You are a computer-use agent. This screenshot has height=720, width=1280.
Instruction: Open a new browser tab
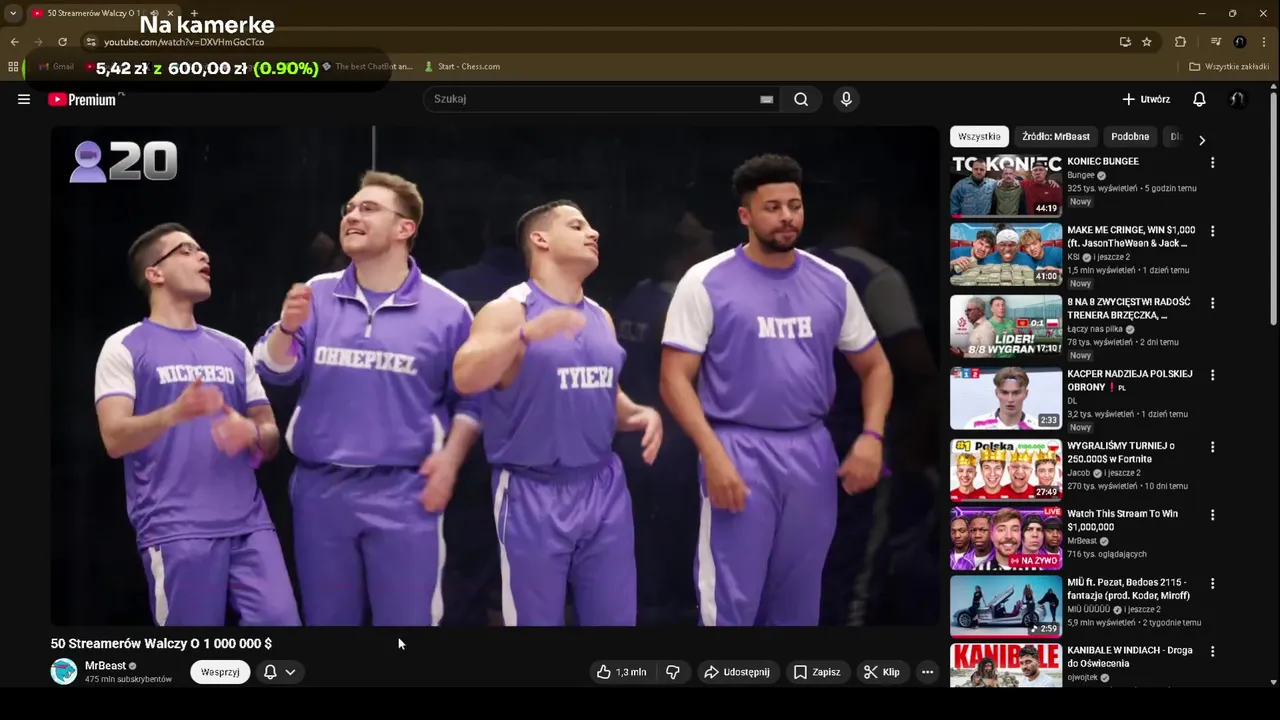tap(194, 13)
